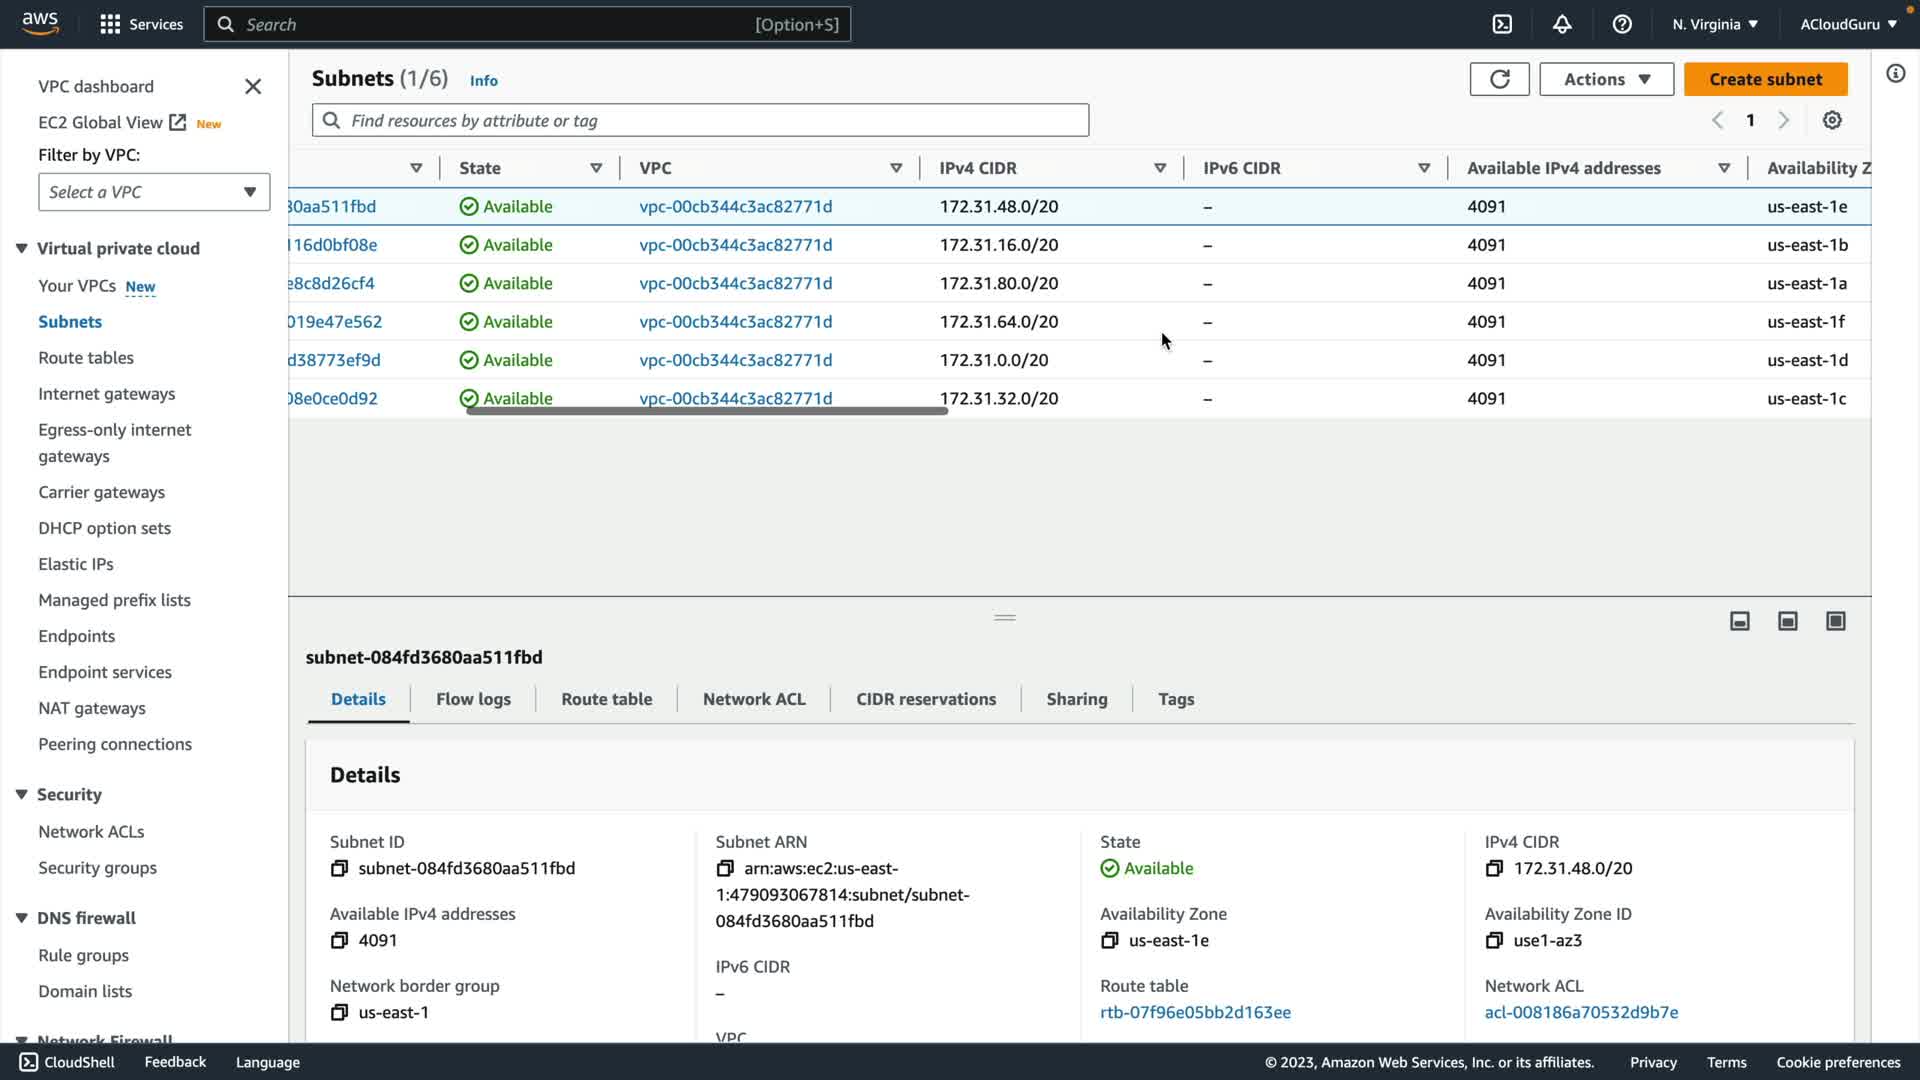Open the Services grid menu
This screenshot has width=1920, height=1080.
pos(110,24)
